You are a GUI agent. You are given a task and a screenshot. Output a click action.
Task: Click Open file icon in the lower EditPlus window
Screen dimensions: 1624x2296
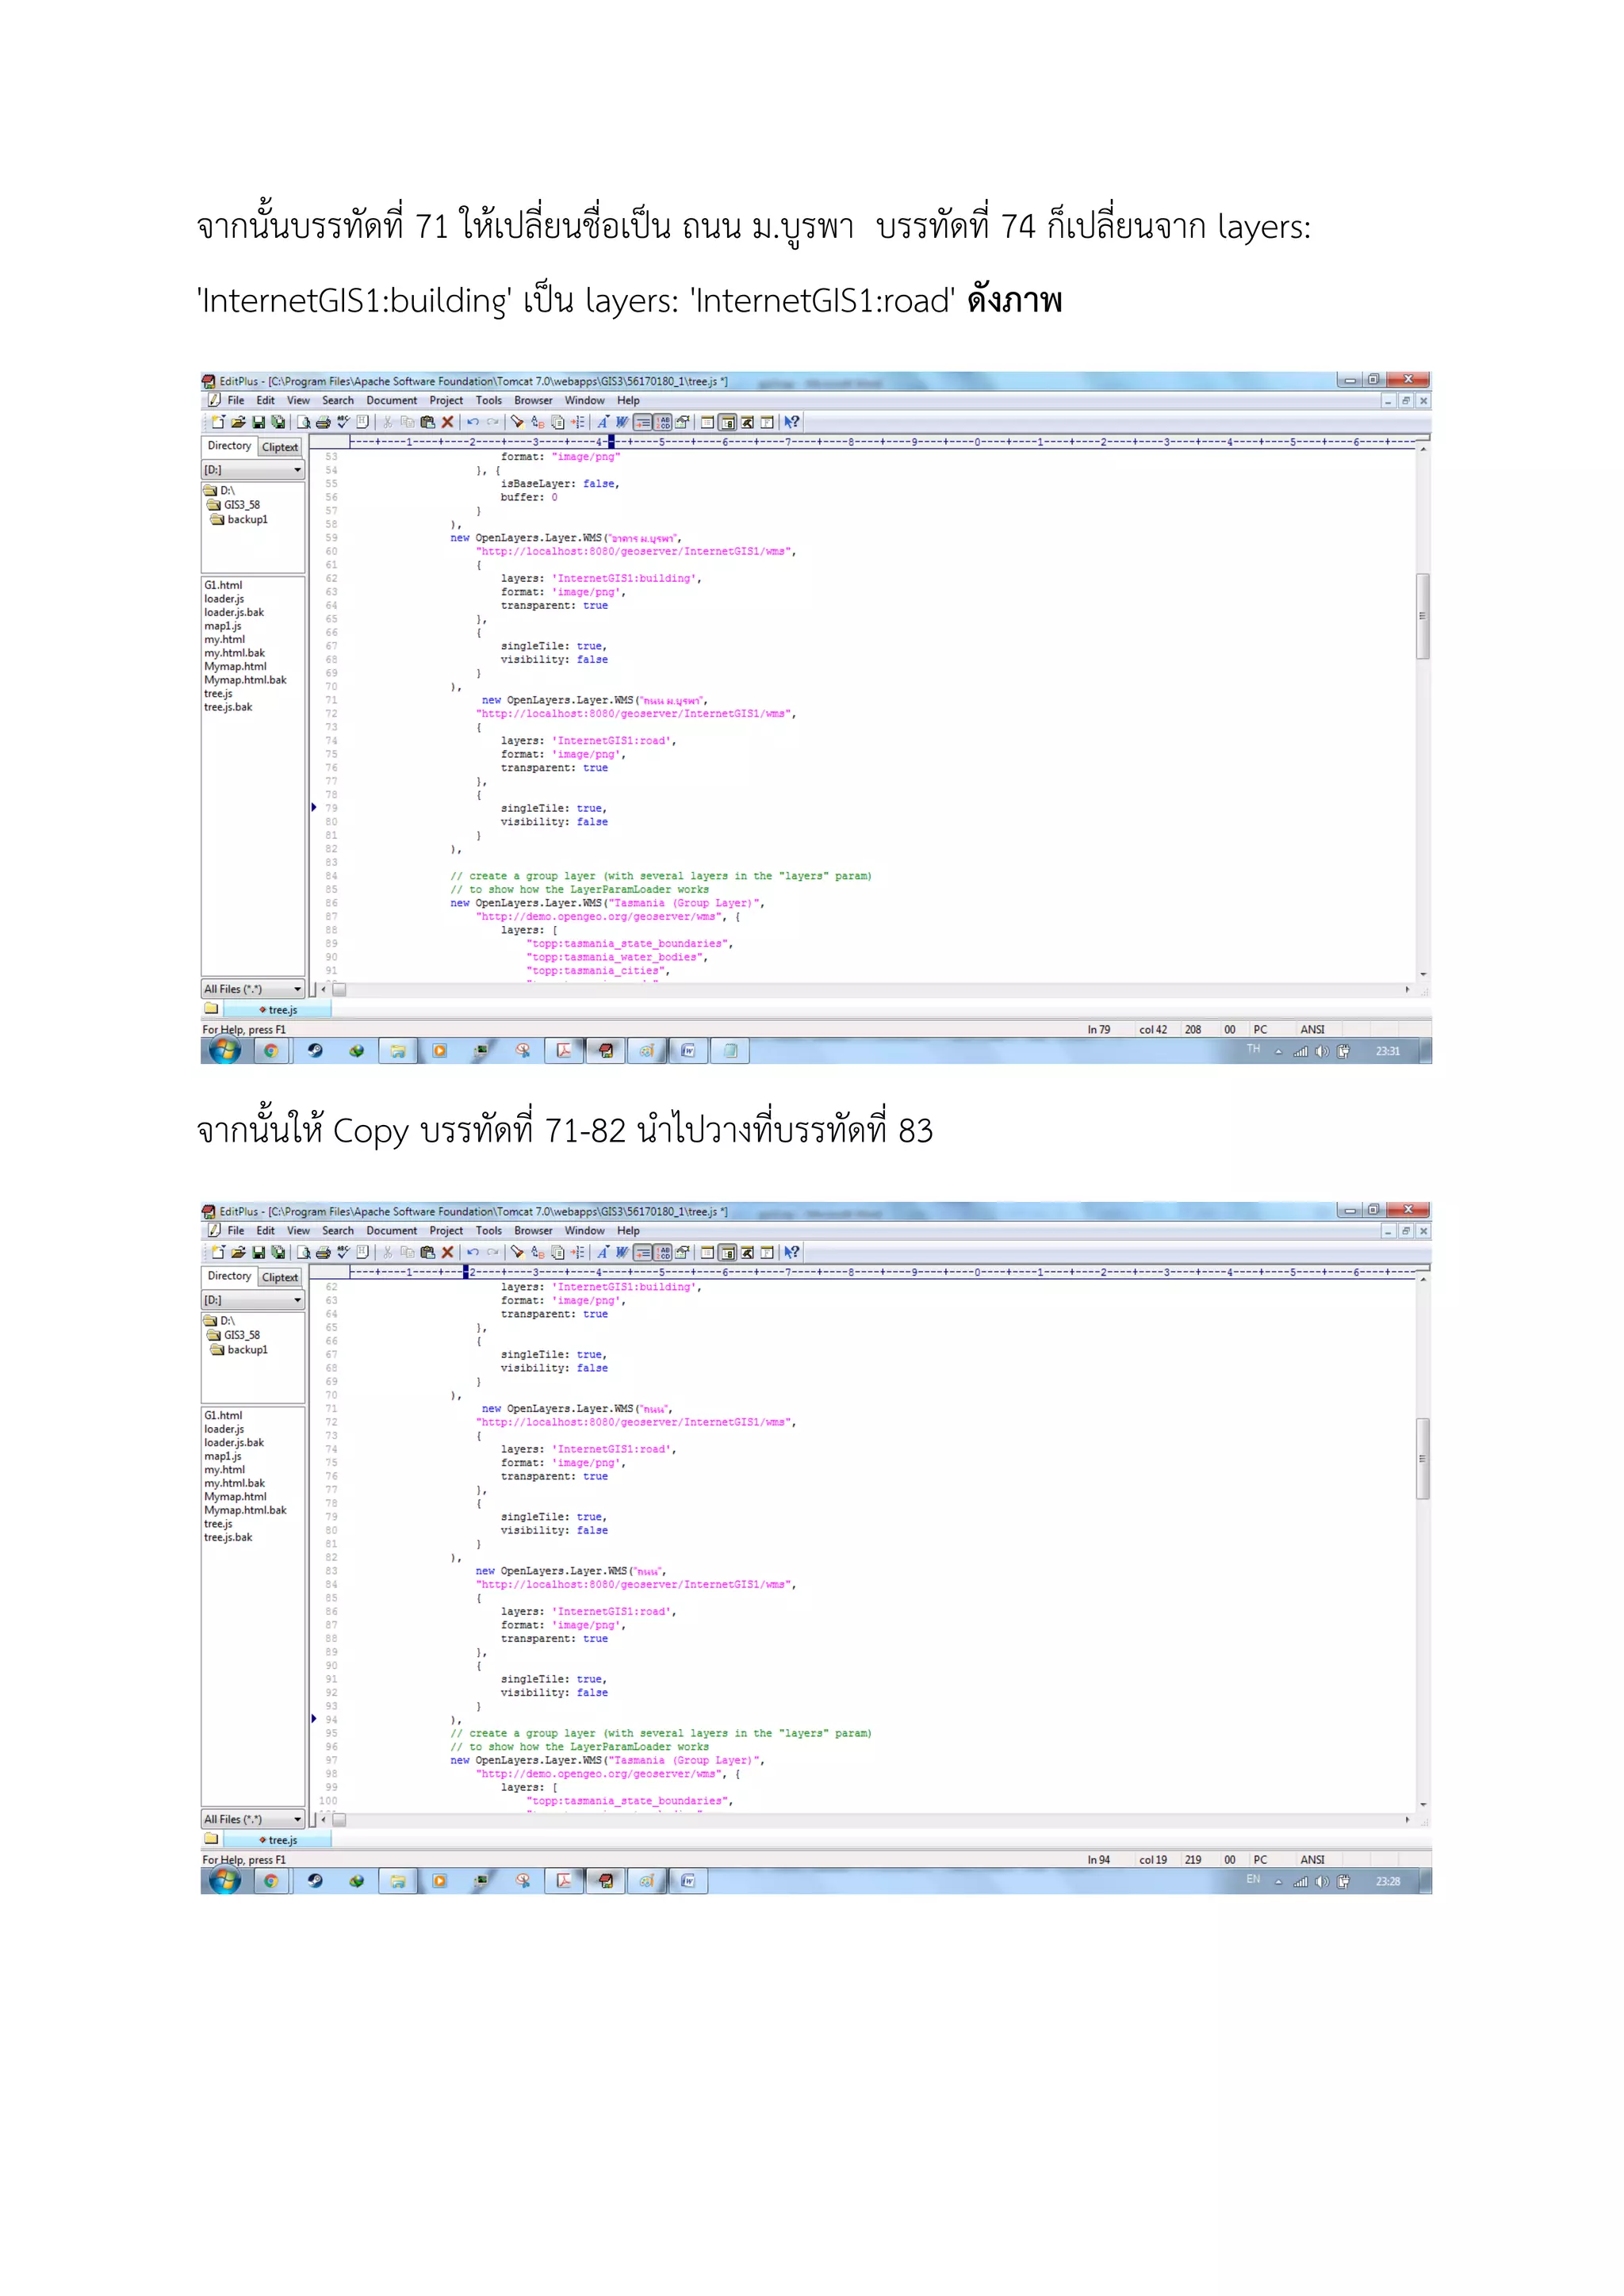click(238, 1252)
